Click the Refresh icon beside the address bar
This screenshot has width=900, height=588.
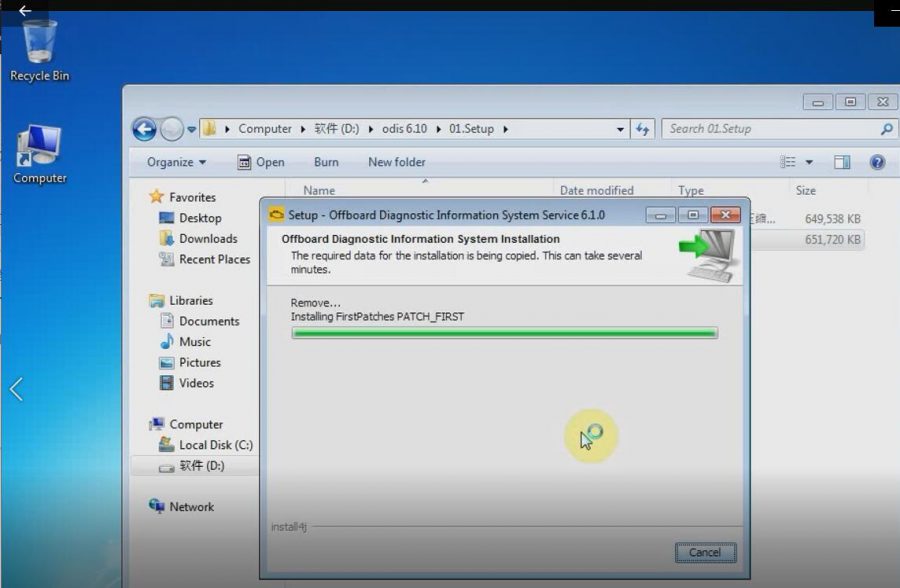click(x=642, y=128)
